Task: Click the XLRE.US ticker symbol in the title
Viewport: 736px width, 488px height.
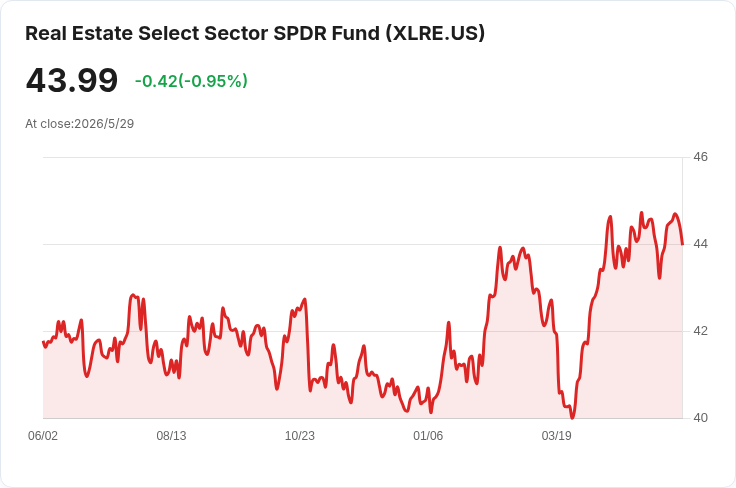Action: click(435, 33)
